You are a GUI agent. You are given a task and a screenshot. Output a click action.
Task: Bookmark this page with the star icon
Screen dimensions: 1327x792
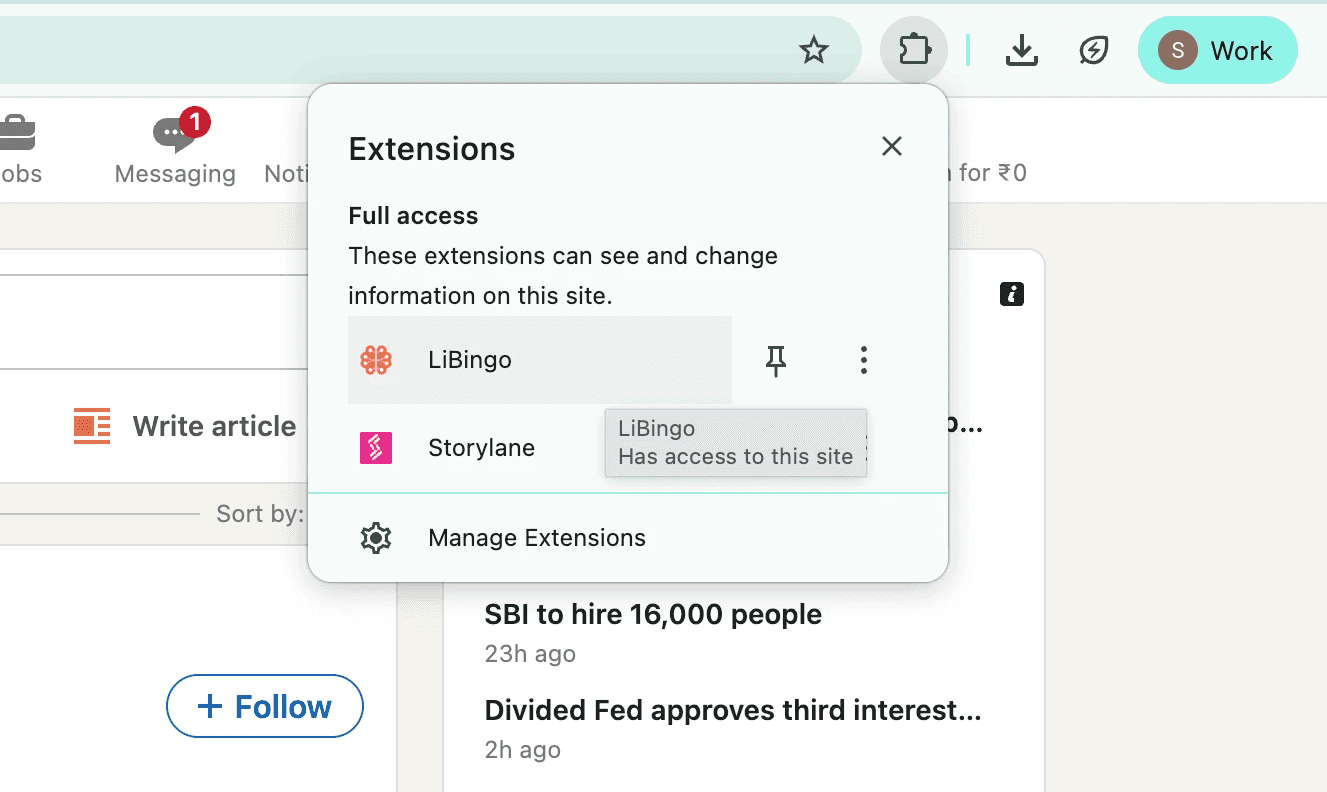pyautogui.click(x=815, y=50)
